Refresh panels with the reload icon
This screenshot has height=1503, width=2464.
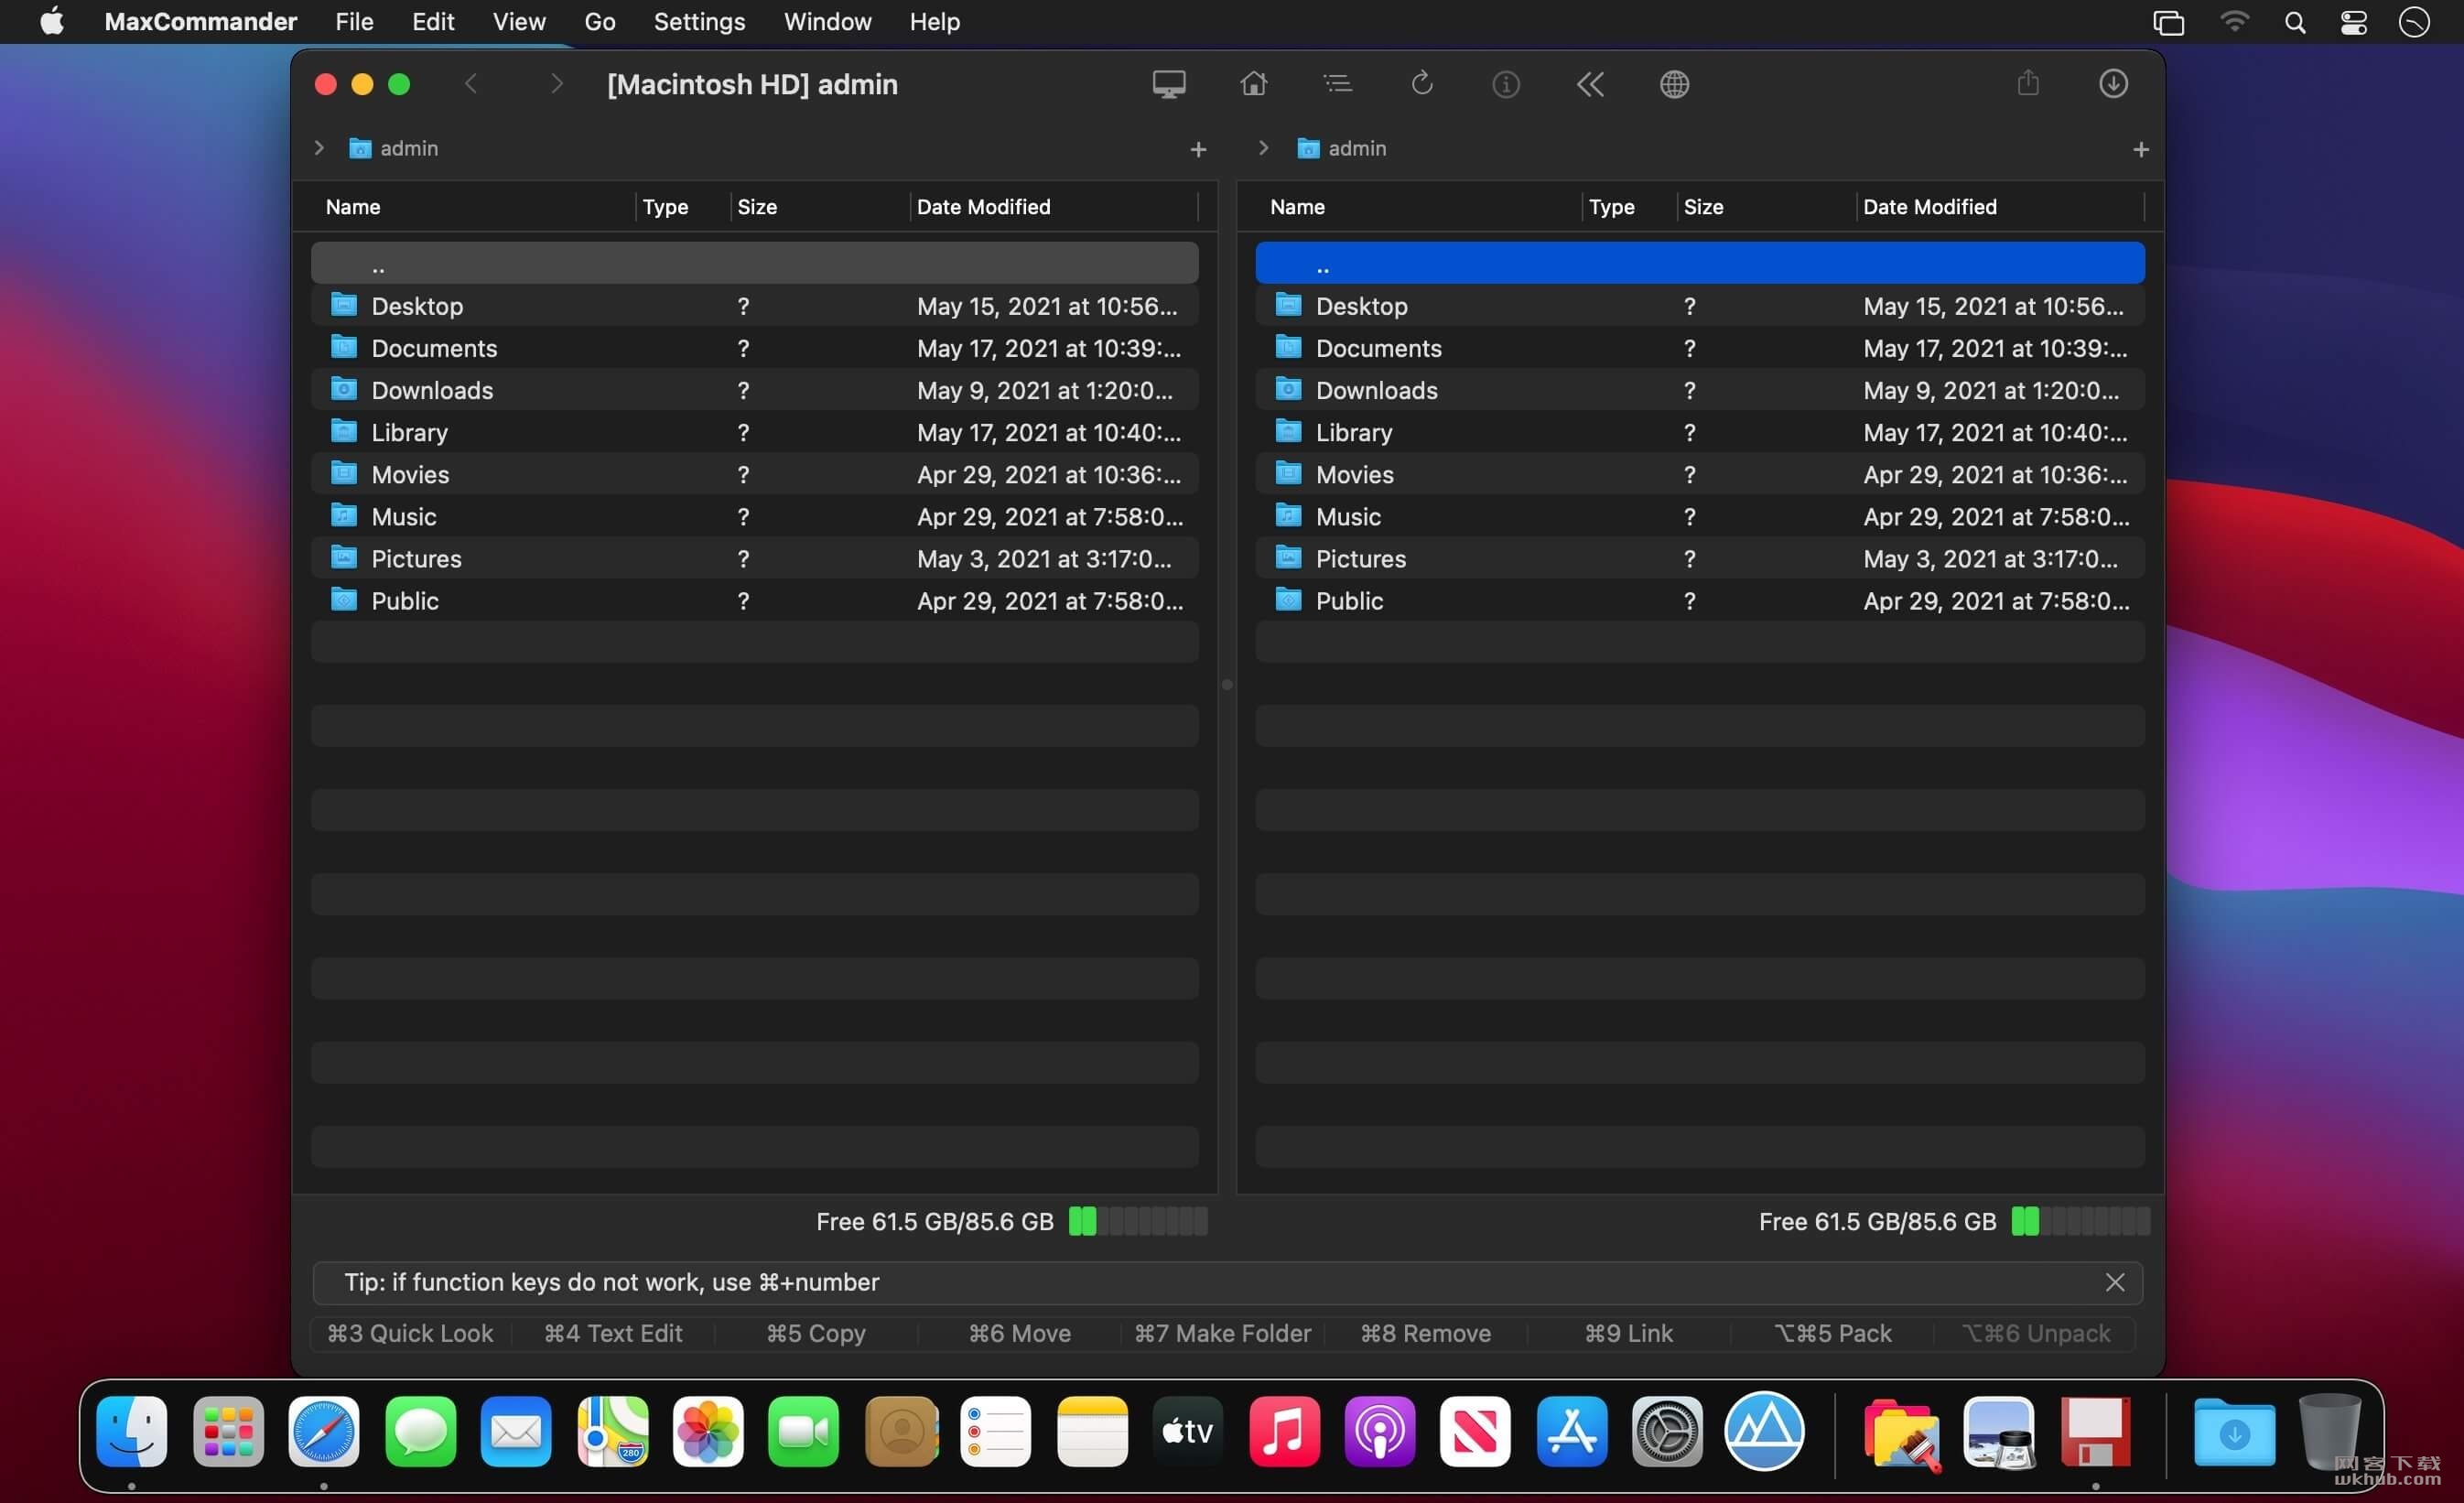(1421, 84)
